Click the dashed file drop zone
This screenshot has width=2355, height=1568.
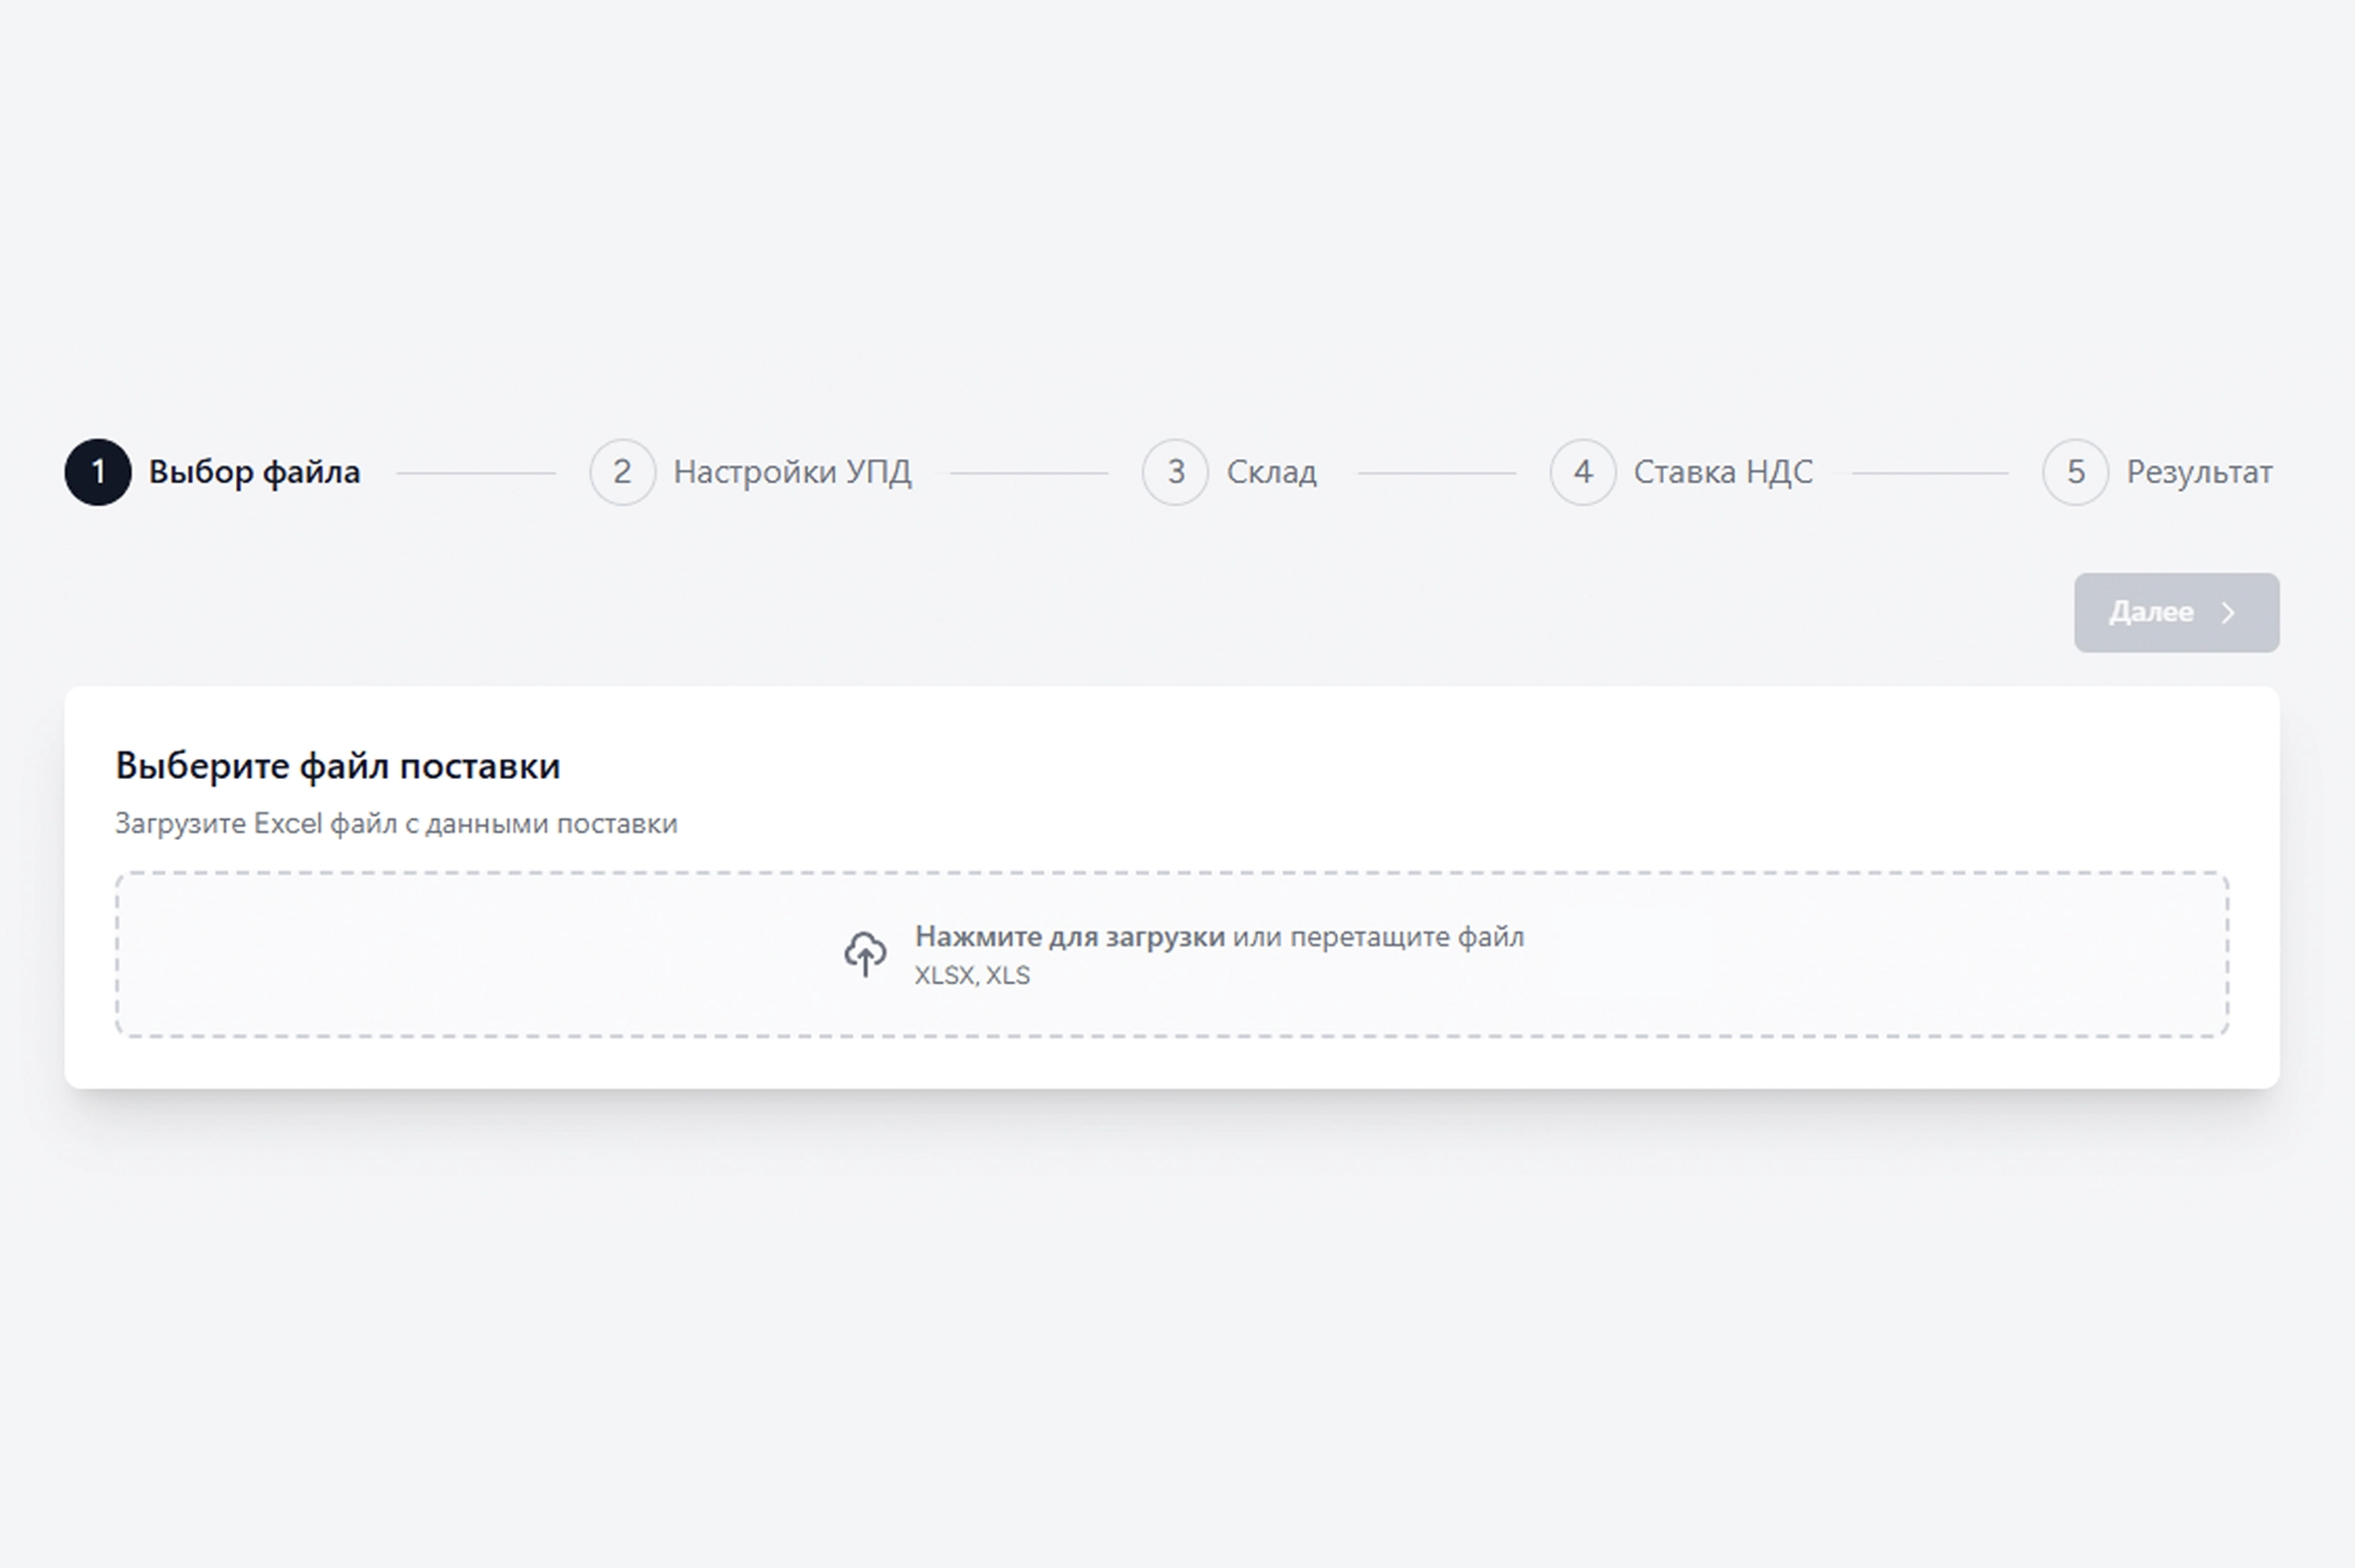coord(1172,954)
